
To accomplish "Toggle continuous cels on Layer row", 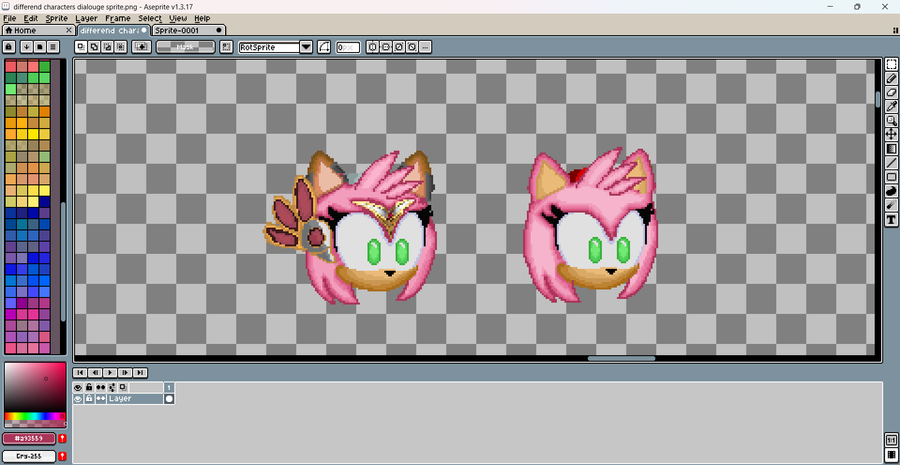I will click(100, 398).
